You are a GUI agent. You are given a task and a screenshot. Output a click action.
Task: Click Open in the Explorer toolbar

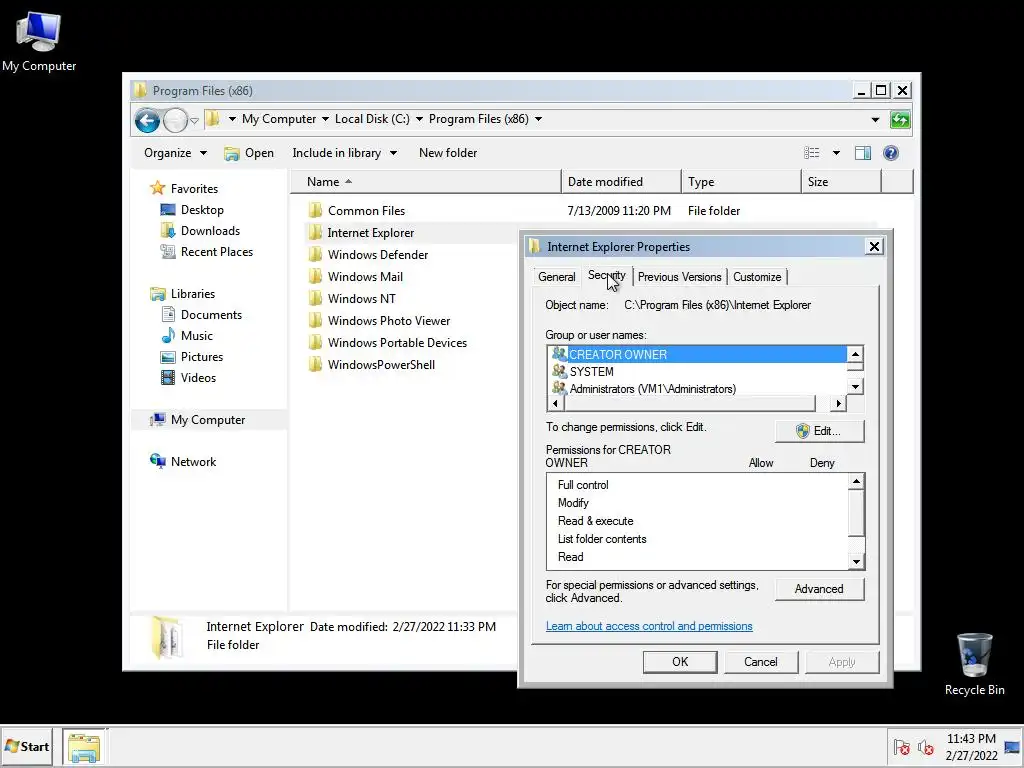click(x=249, y=153)
